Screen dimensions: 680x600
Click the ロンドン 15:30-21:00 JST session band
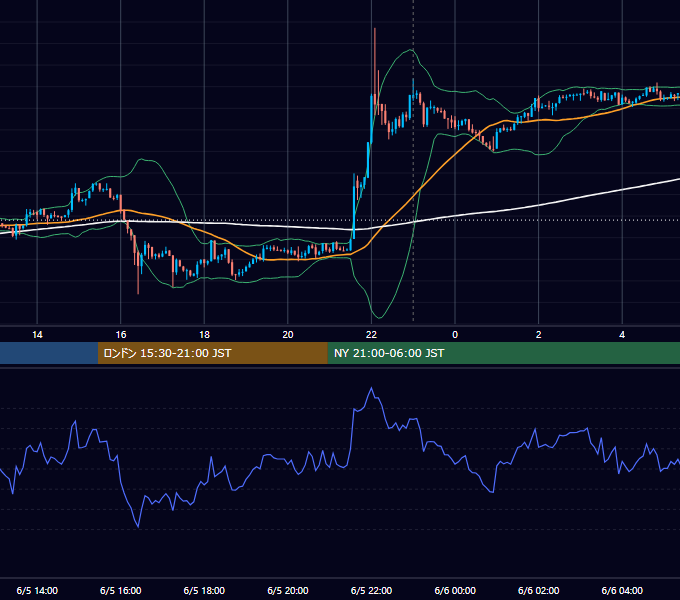212,353
